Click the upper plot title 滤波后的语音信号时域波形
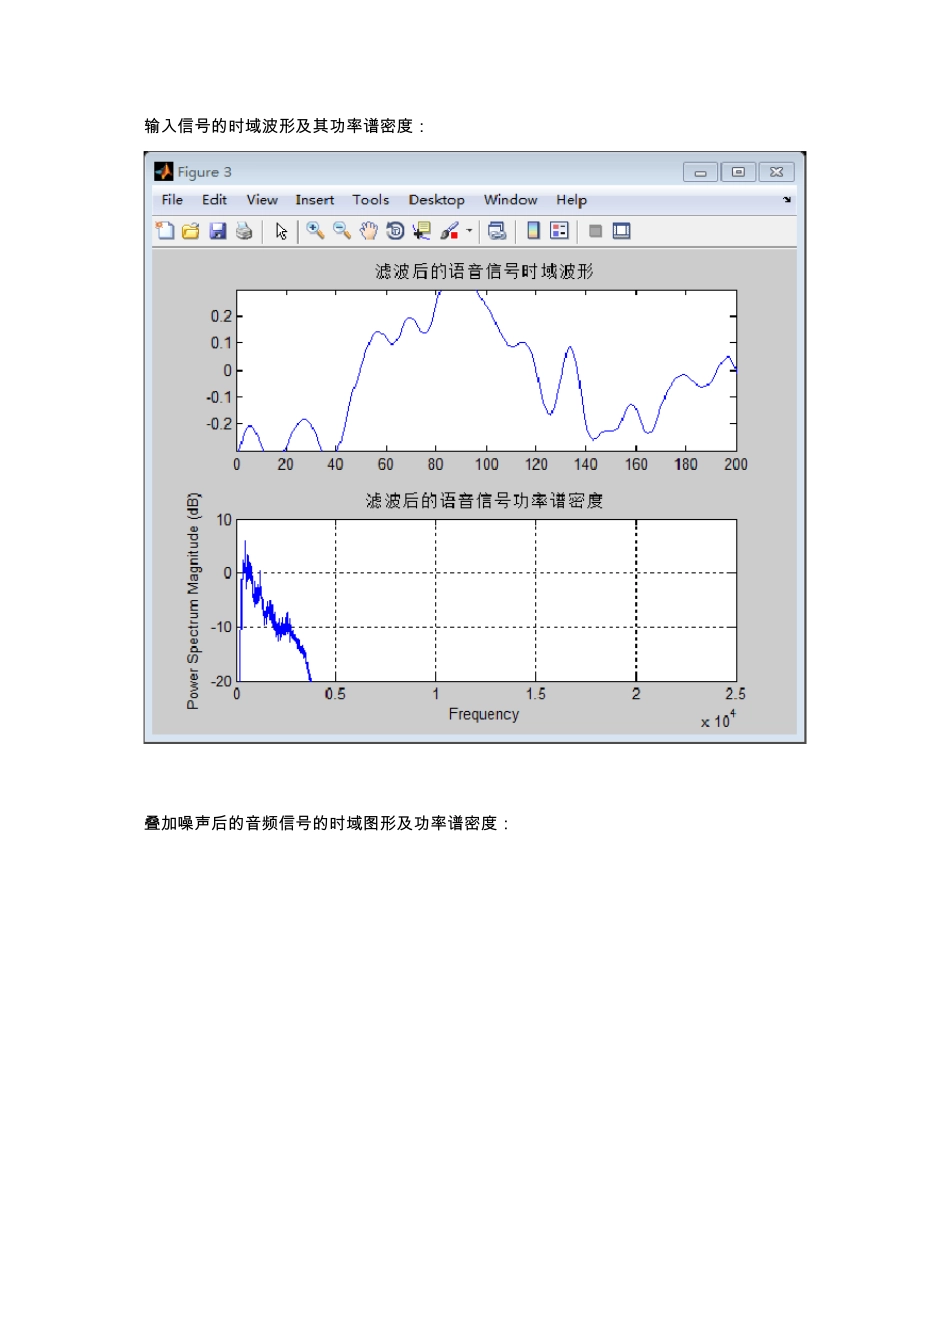Image resolution: width=950 pixels, height=1344 pixels. click(x=484, y=271)
